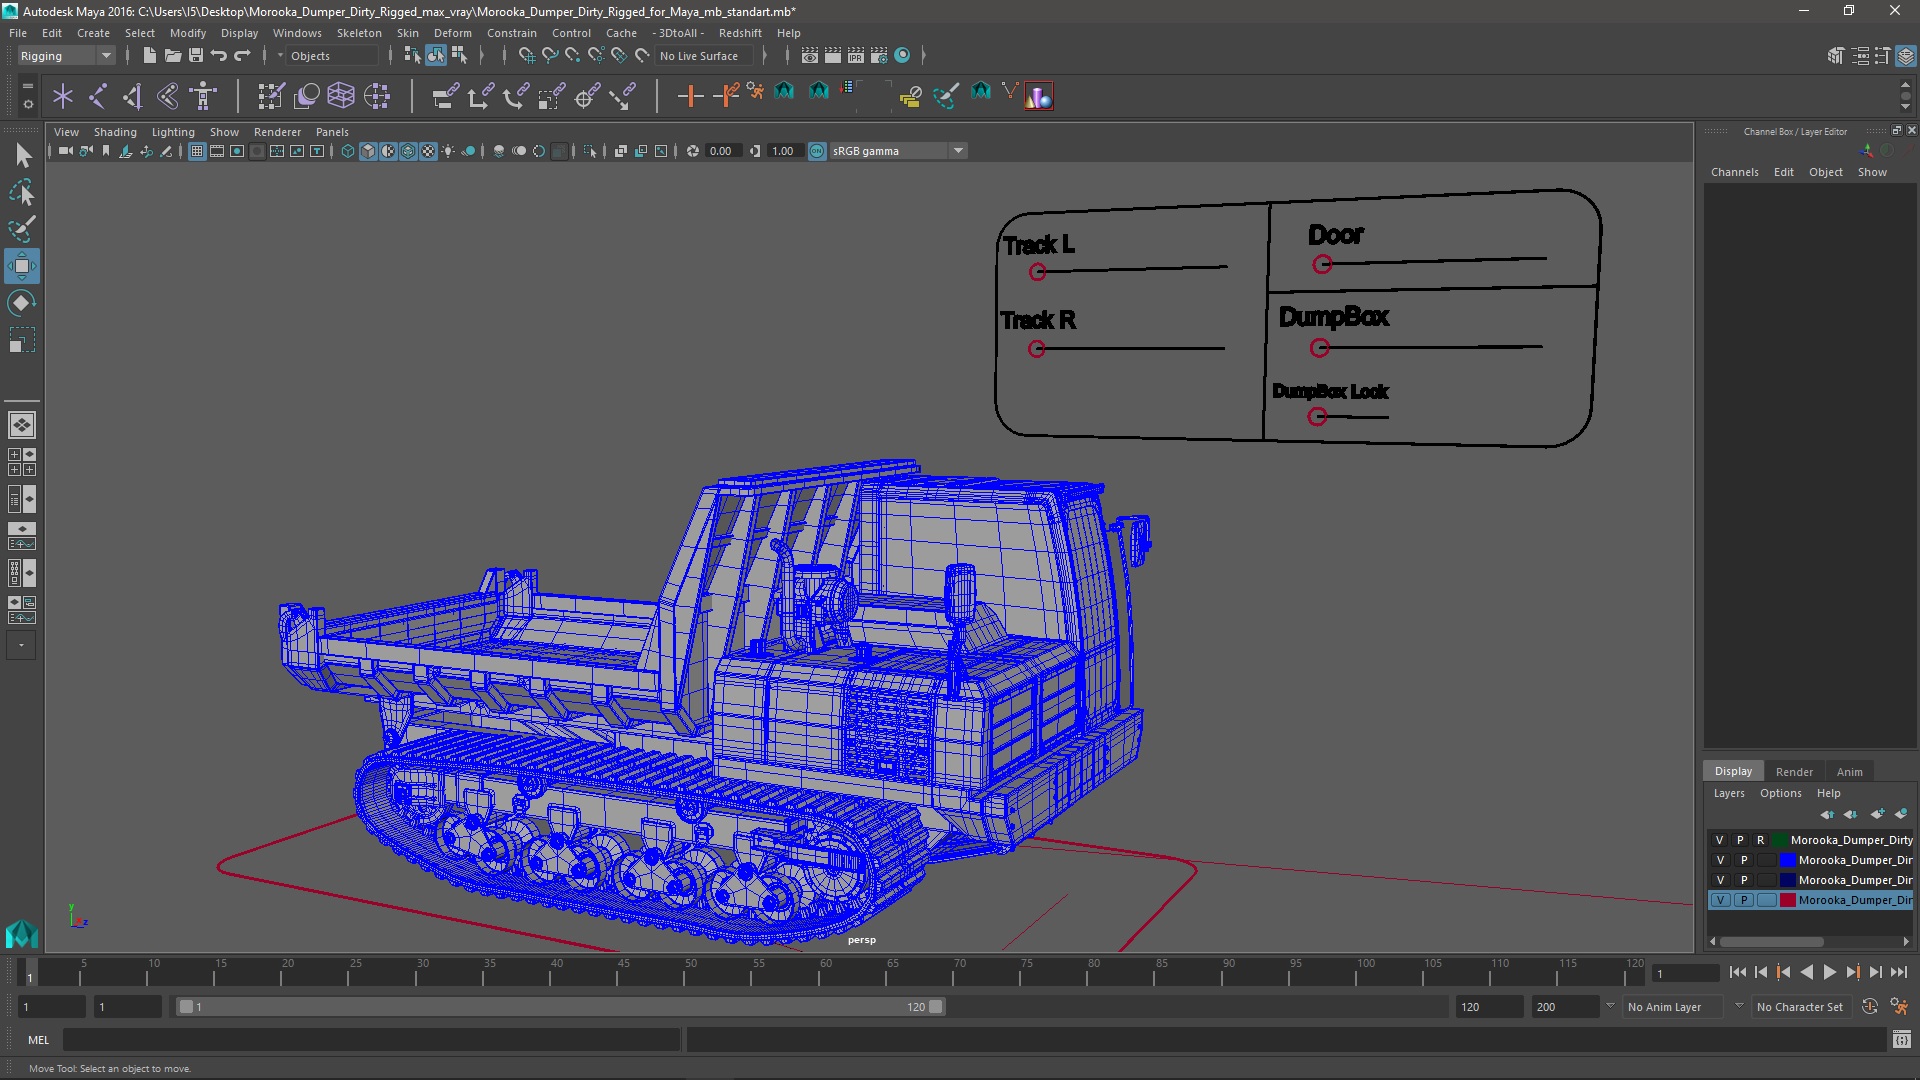Click the HumanIK skeleton shelf icon
The width and height of the screenshot is (1920, 1080).
point(204,96)
